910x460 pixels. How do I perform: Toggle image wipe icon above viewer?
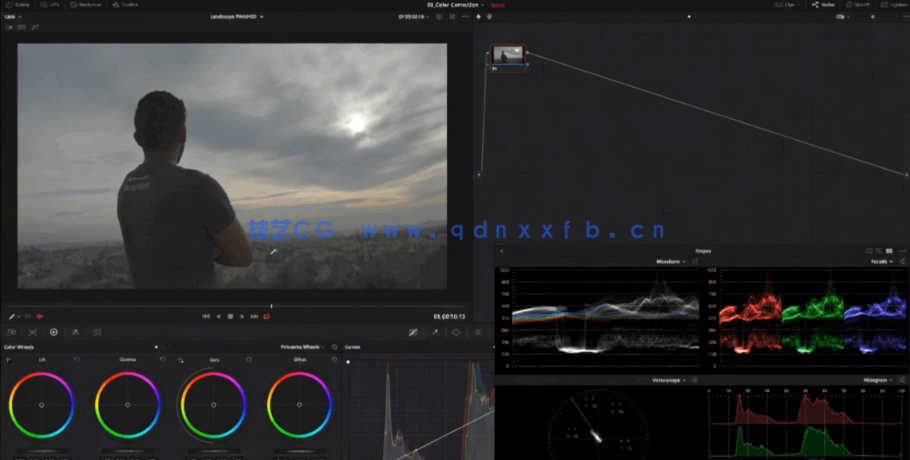(9, 27)
